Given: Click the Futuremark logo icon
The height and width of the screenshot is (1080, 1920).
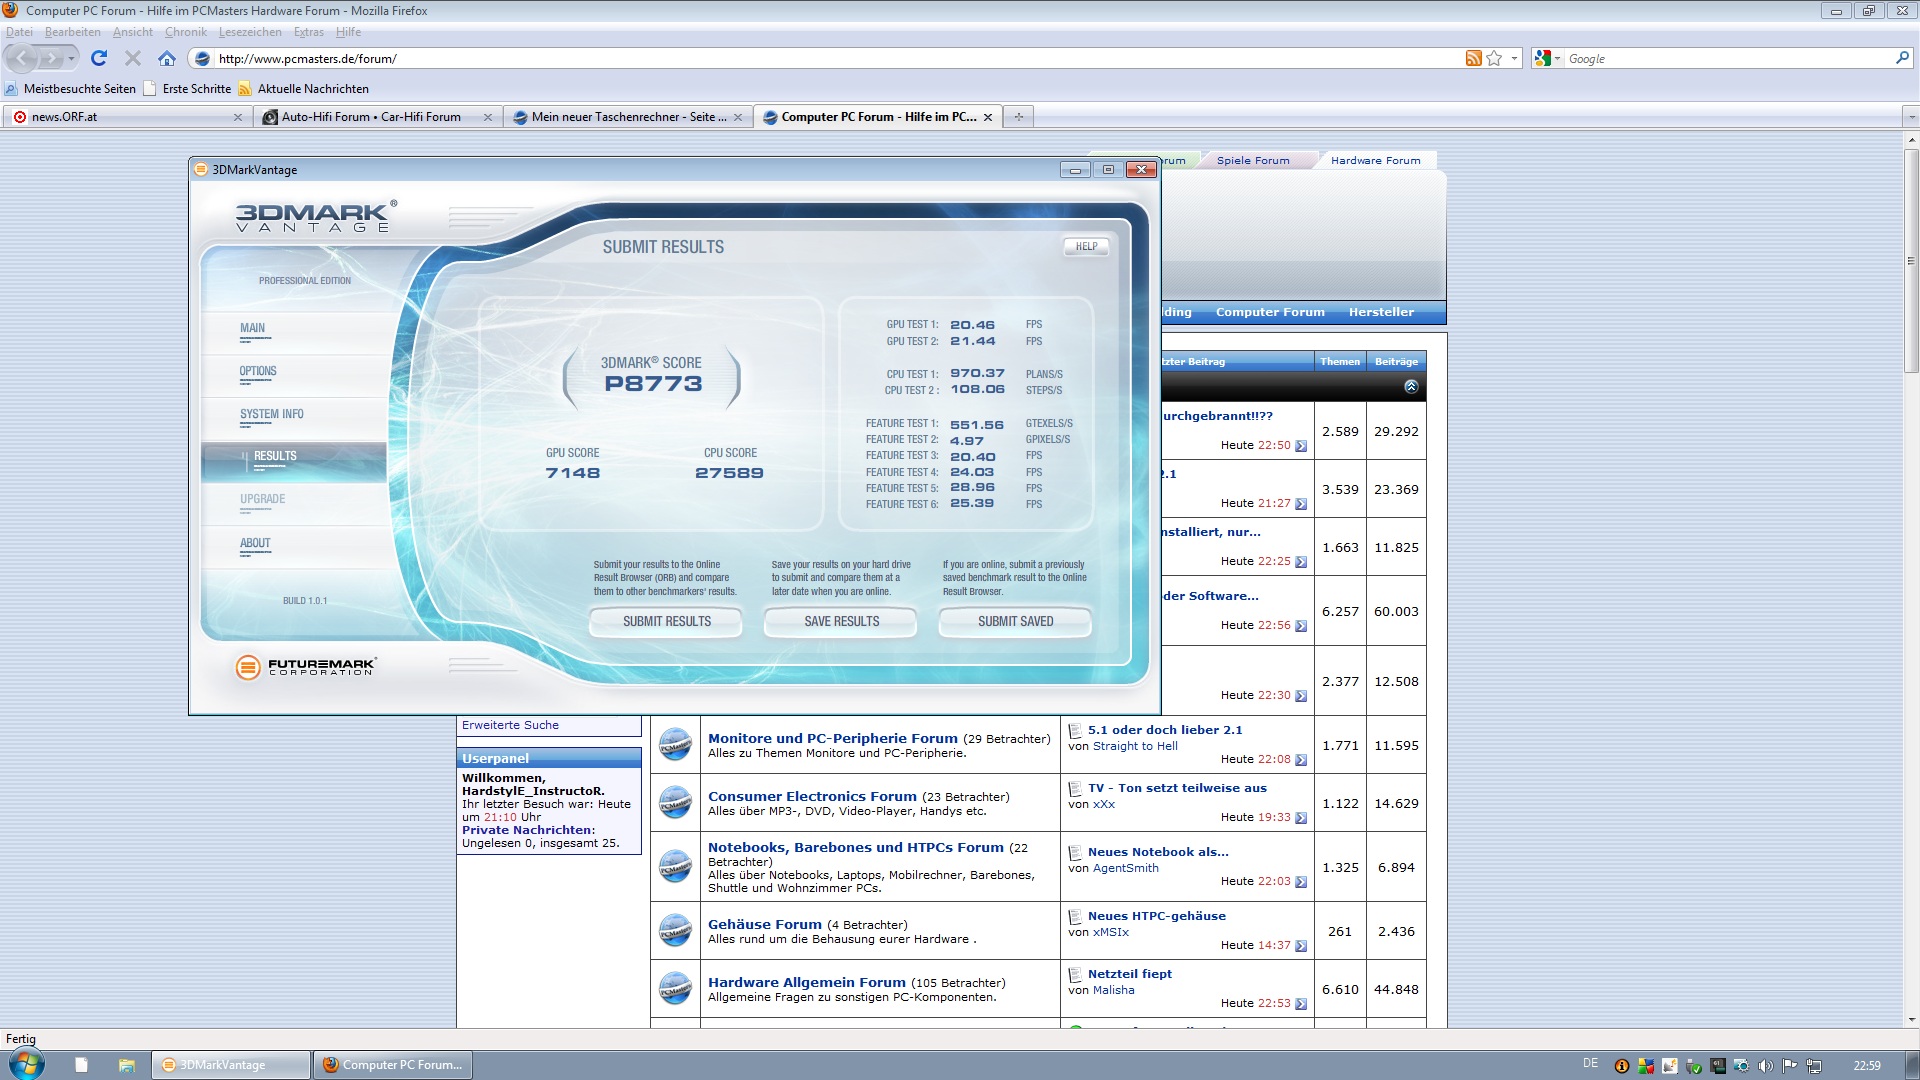Looking at the screenshot, I should tap(248, 667).
